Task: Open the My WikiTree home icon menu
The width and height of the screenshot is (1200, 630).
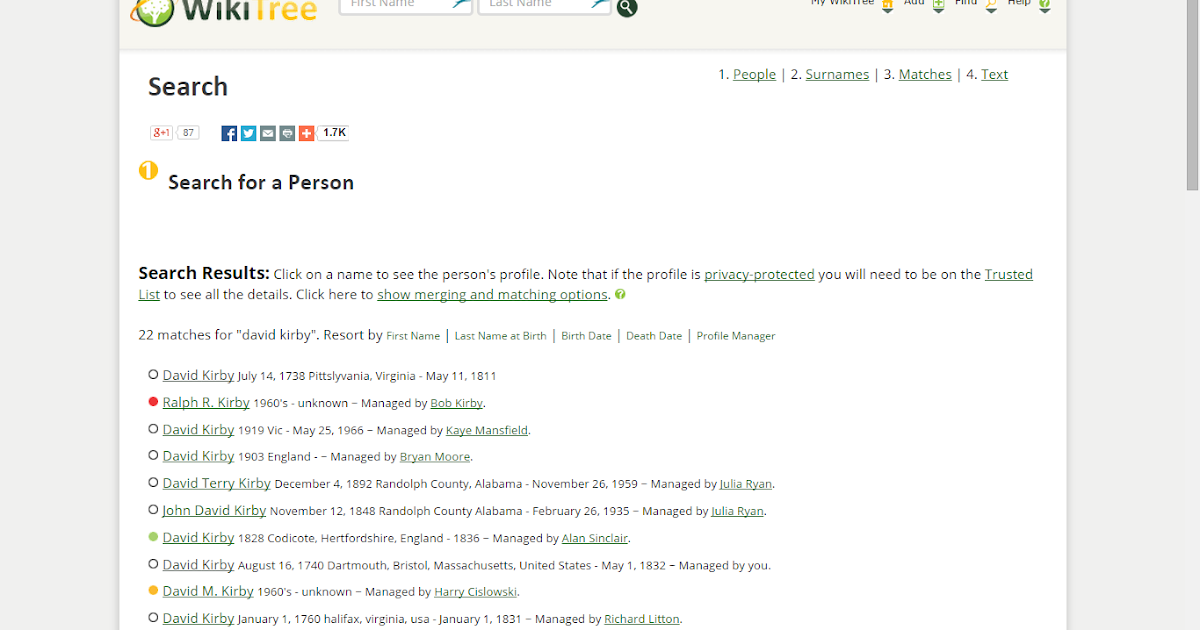Action: (x=886, y=5)
